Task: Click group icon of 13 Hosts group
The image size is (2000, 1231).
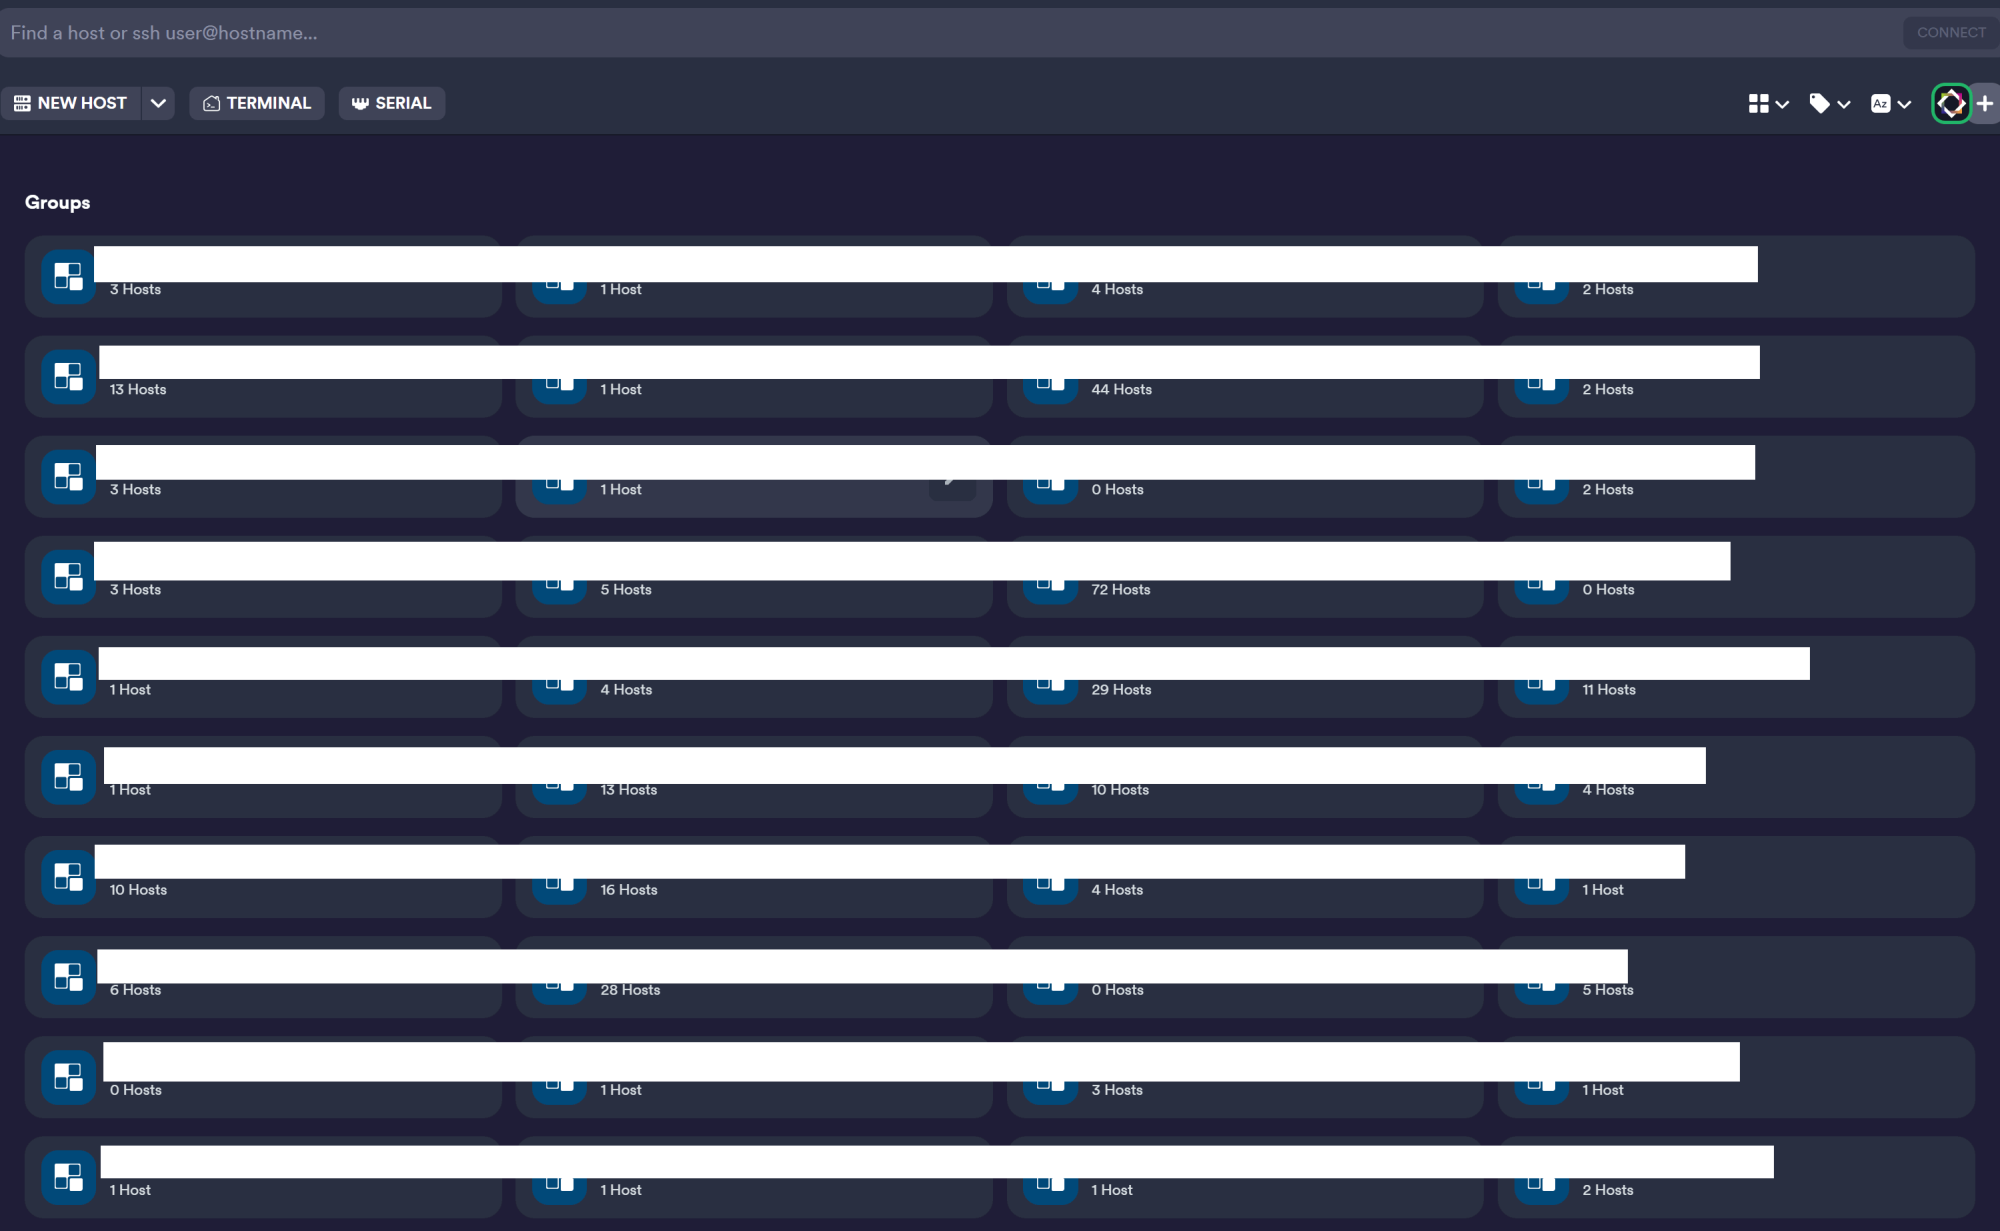Action: coord(68,377)
